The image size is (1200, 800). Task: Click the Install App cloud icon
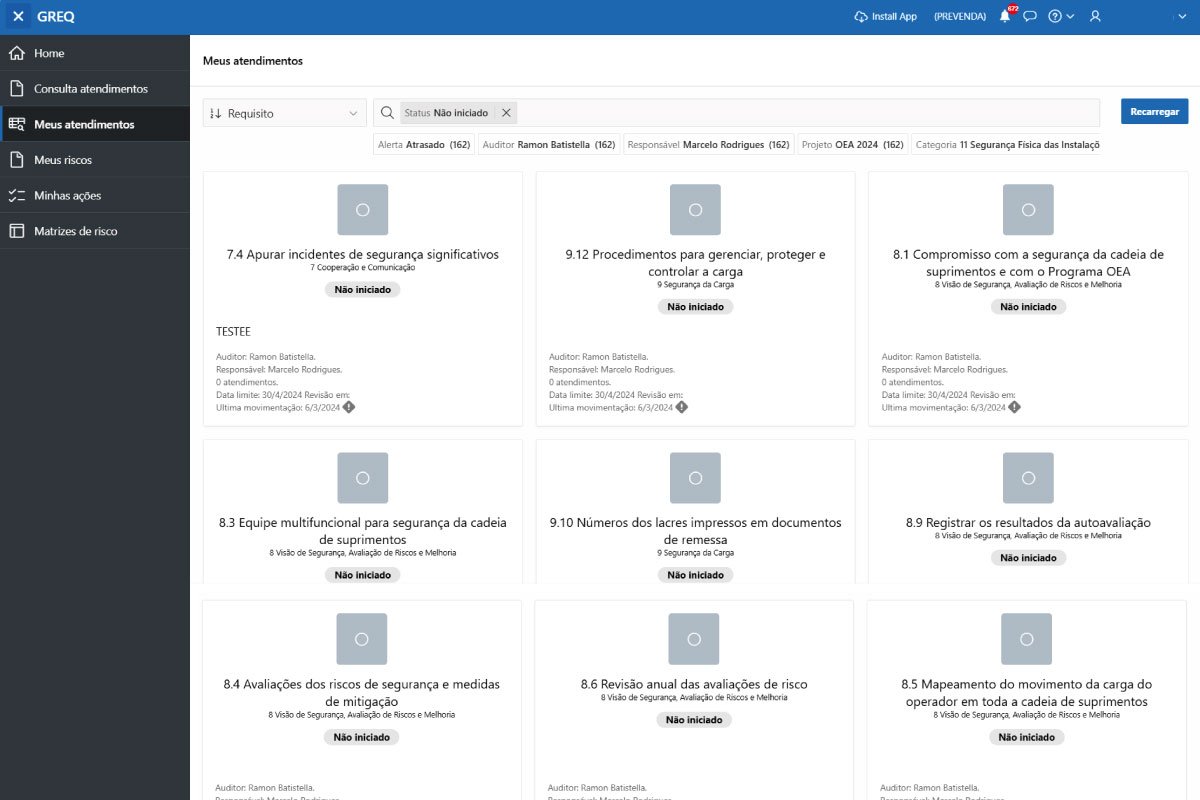tap(861, 17)
